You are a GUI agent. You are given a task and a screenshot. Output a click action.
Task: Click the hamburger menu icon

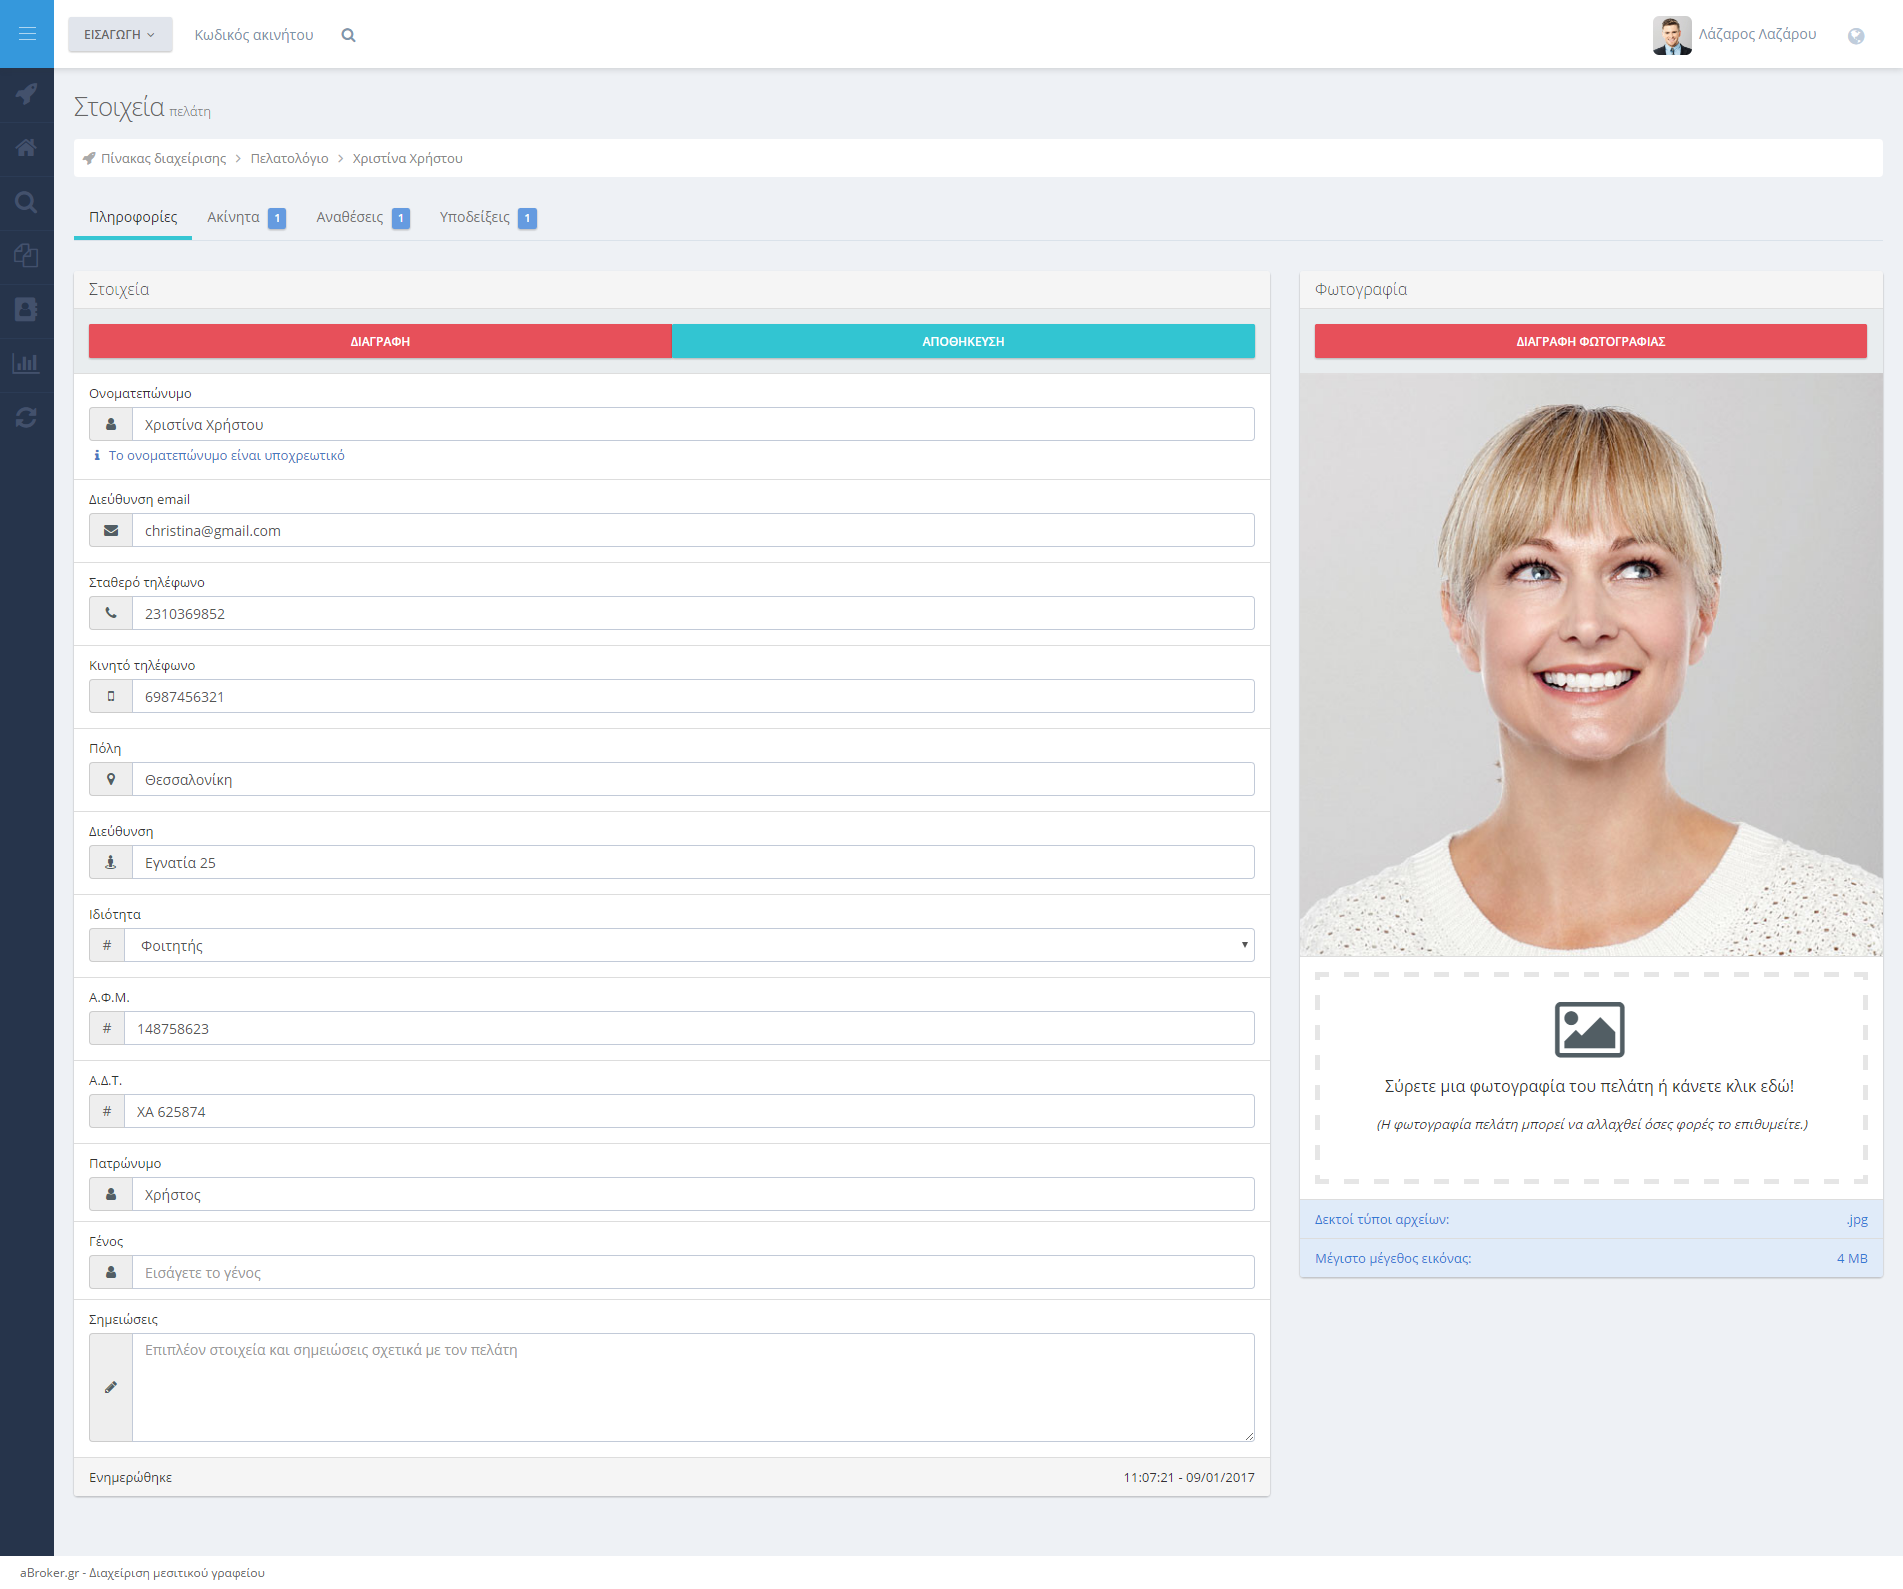tap(27, 34)
